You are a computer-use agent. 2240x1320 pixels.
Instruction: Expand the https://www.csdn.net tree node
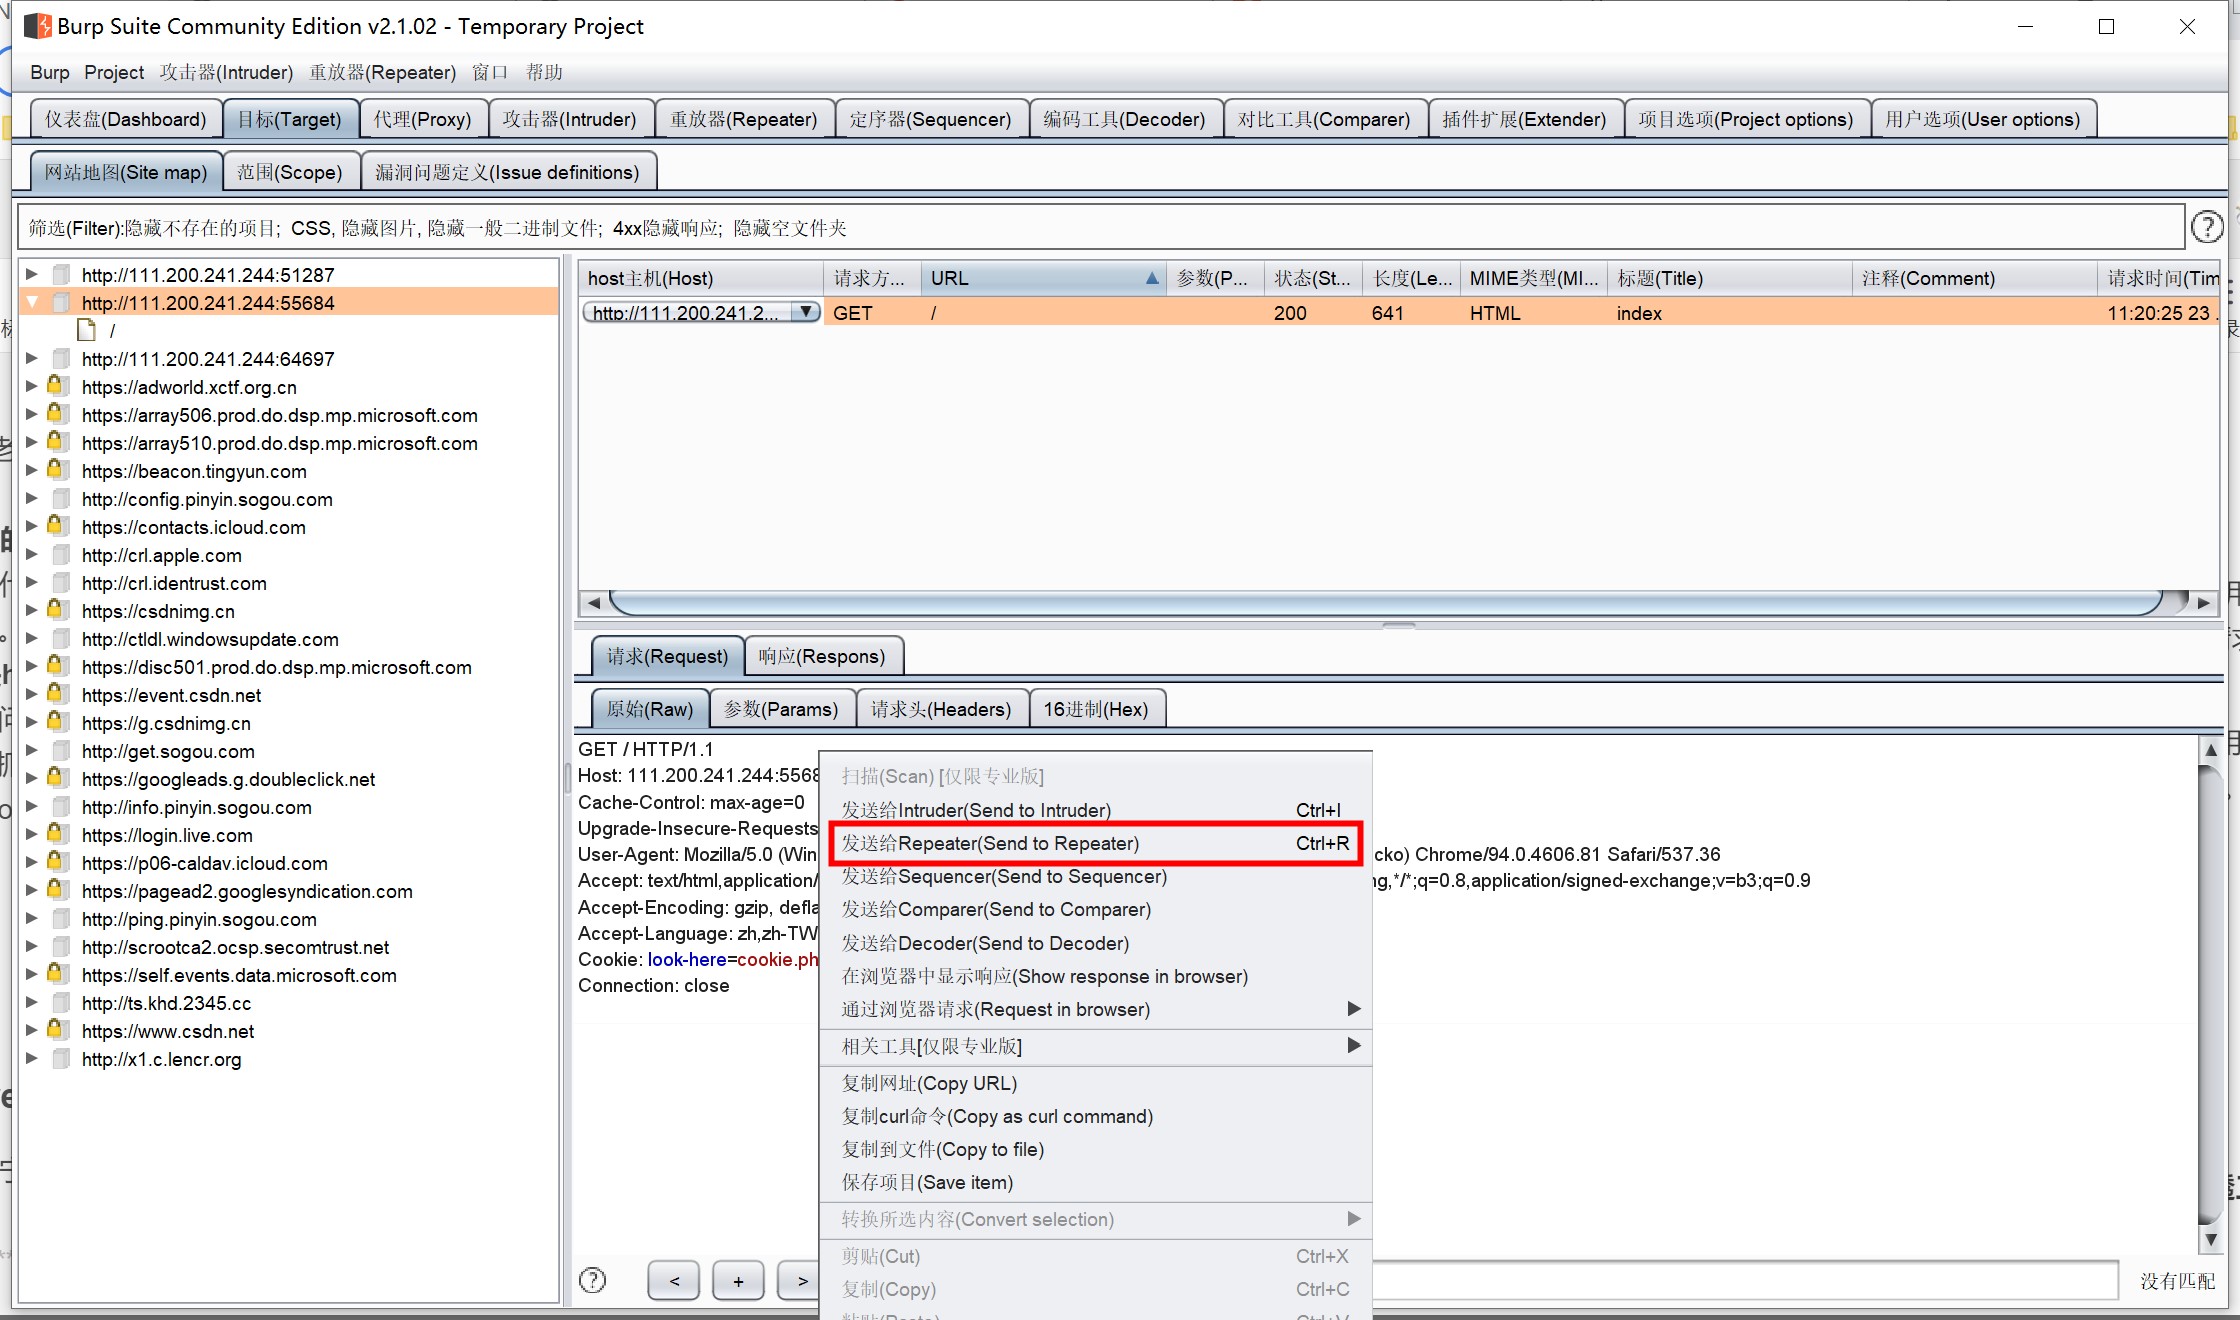[x=32, y=1030]
